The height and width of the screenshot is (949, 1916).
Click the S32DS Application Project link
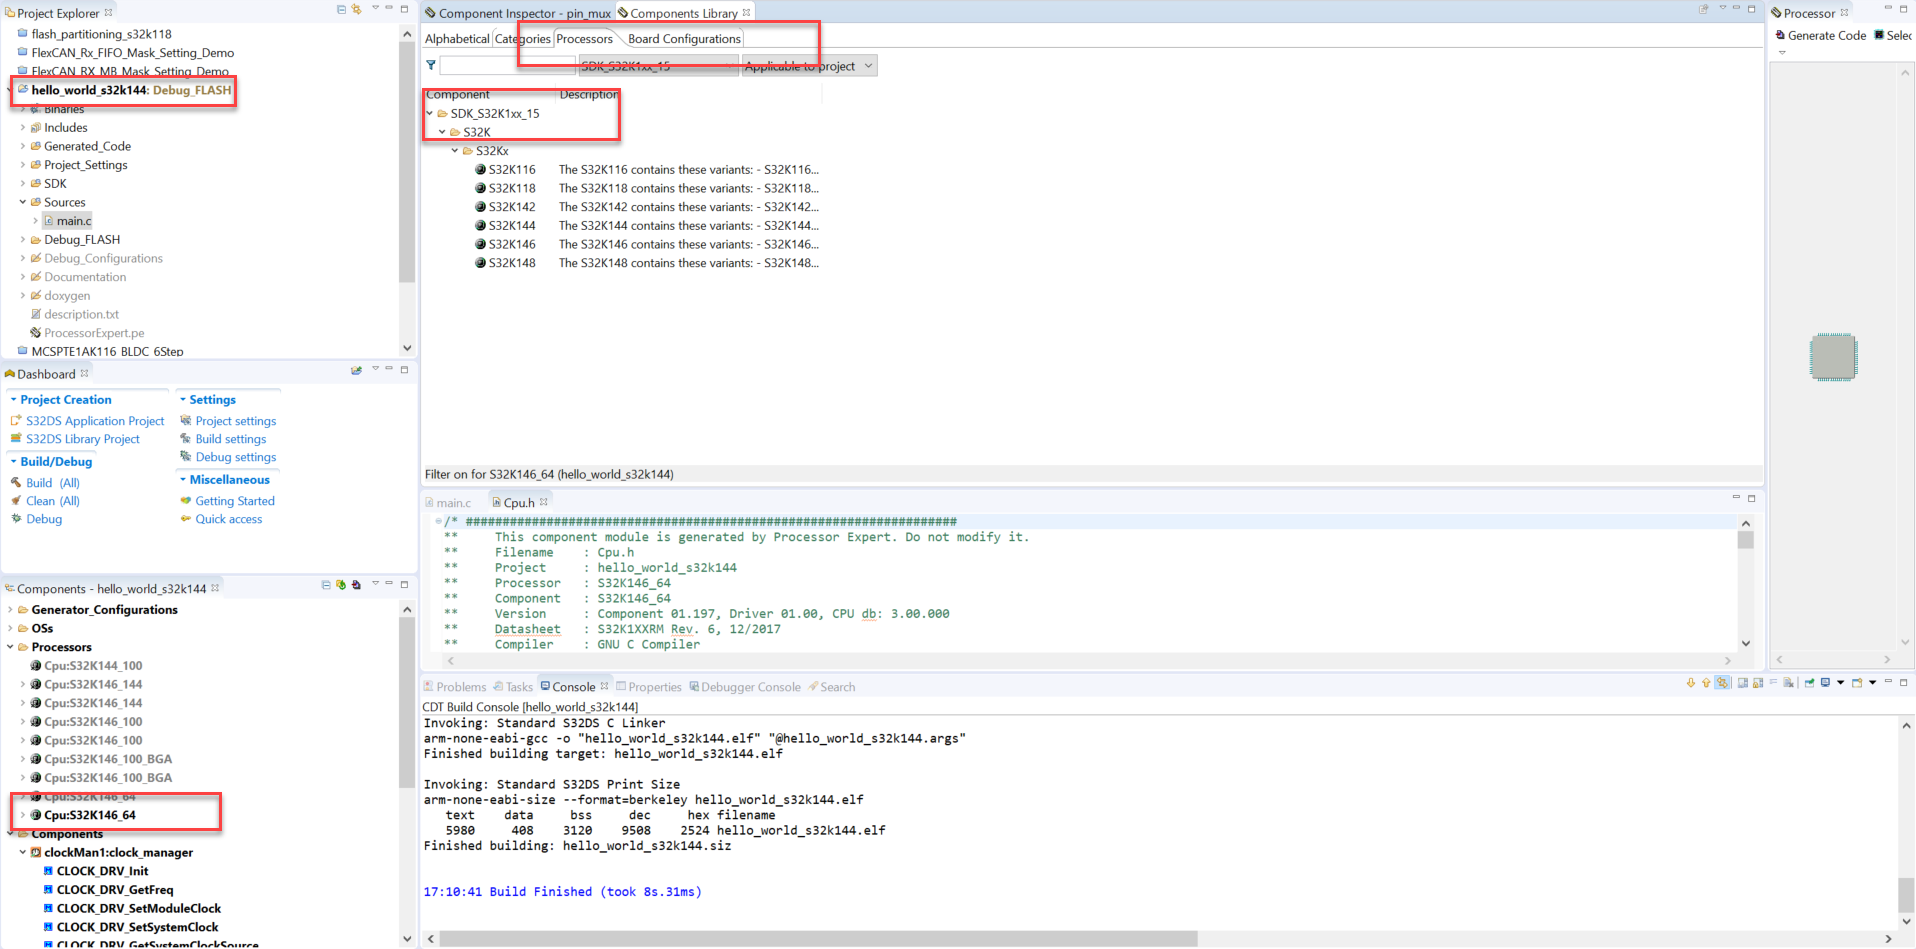(x=96, y=420)
